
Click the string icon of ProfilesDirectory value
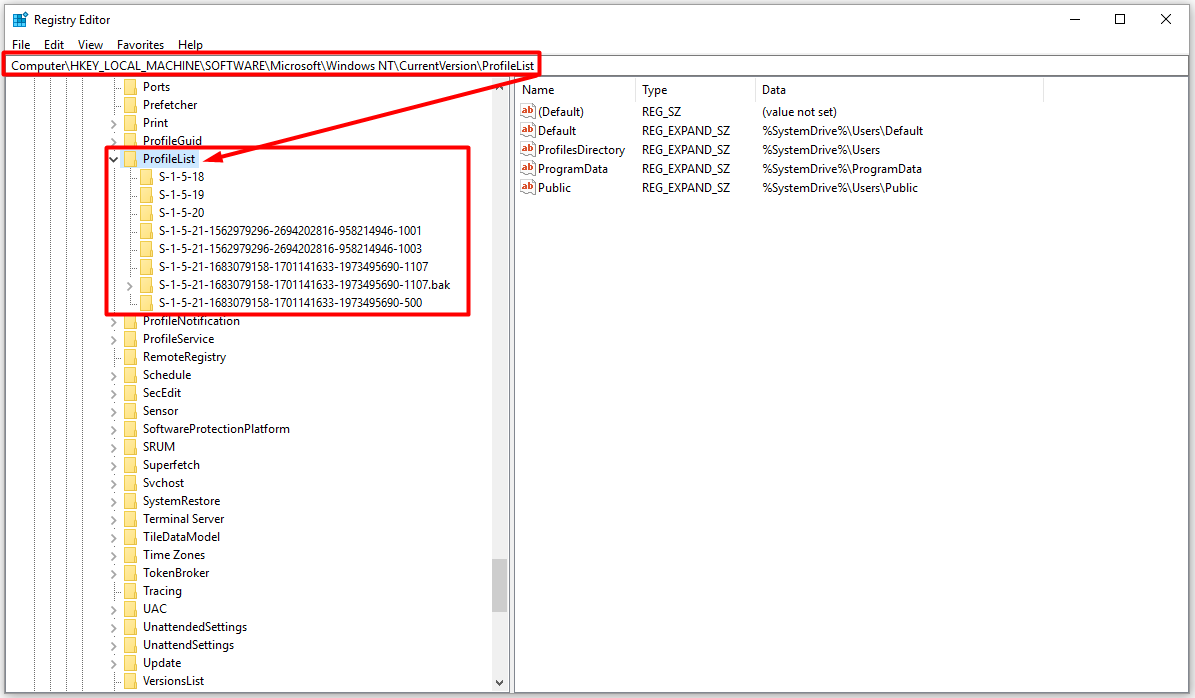coord(527,149)
